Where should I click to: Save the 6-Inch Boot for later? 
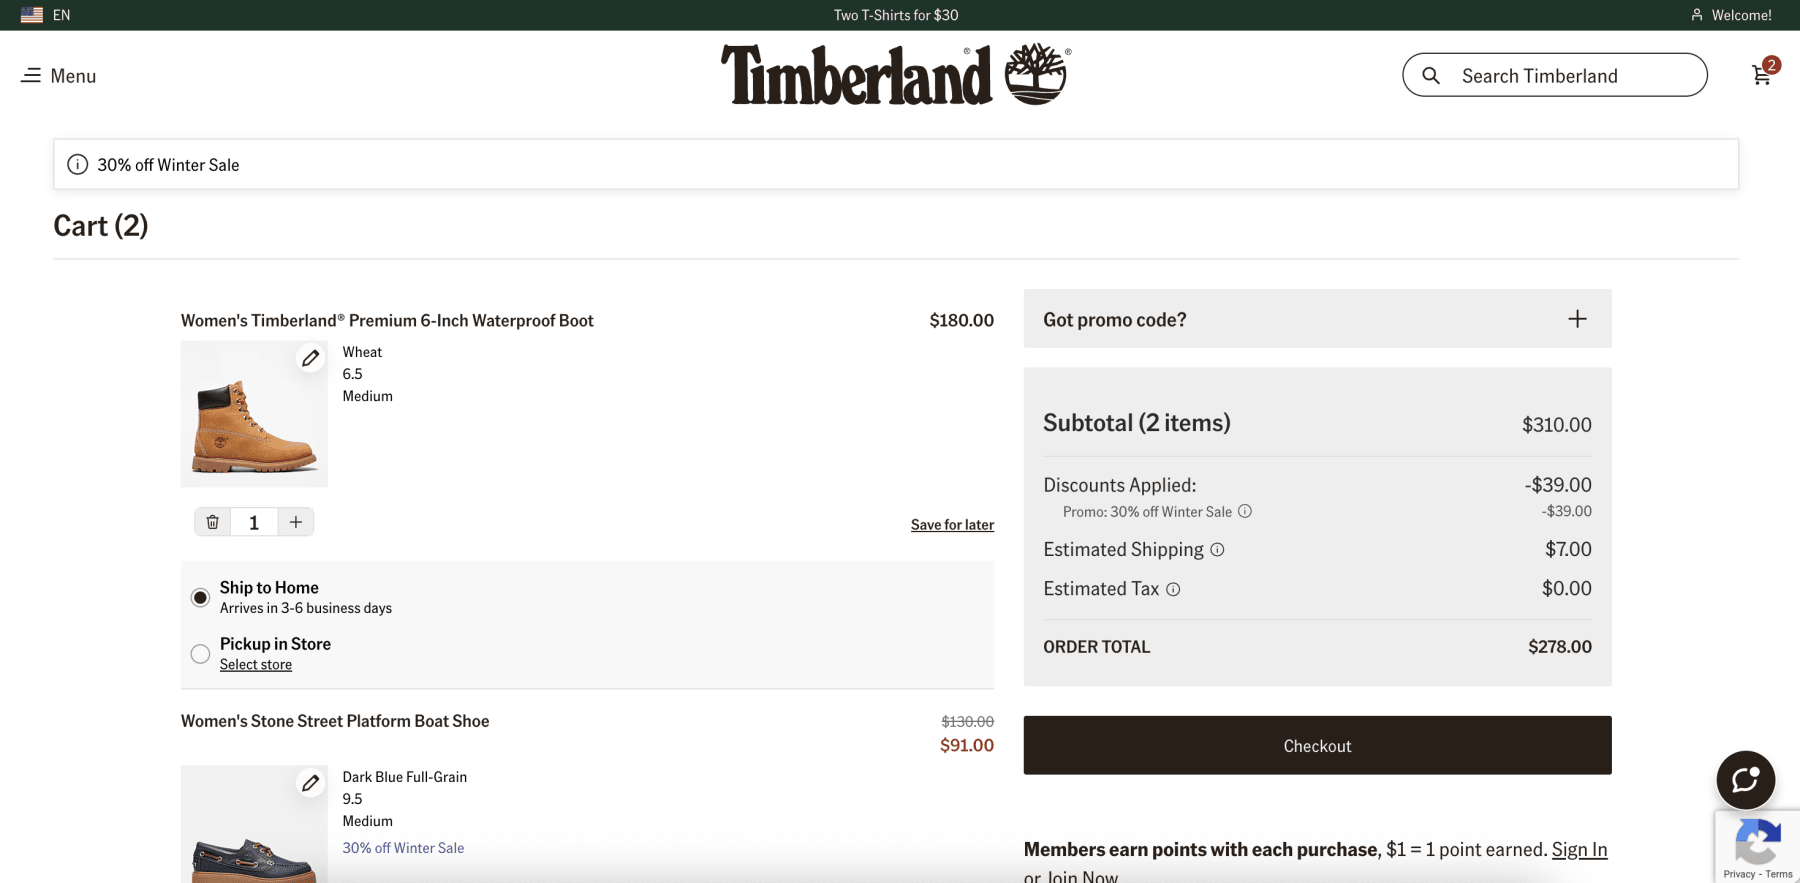click(x=952, y=525)
